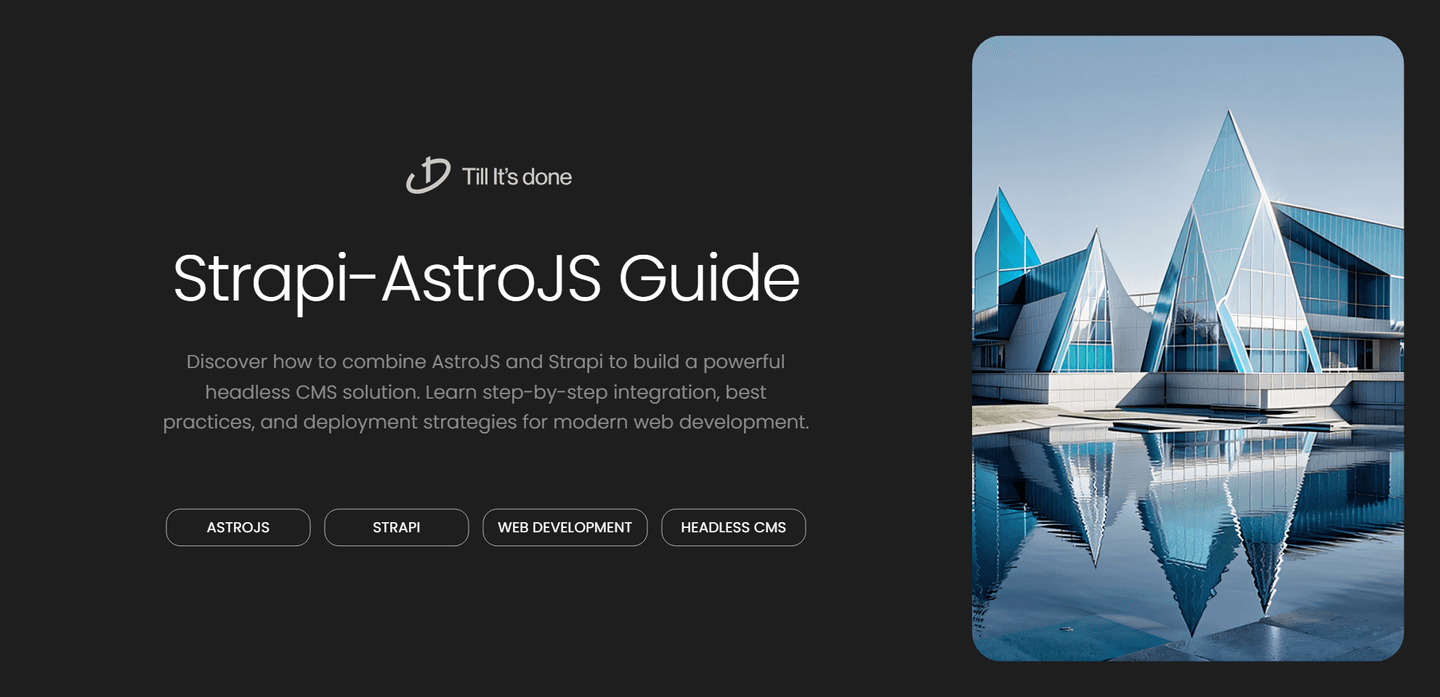Select the STRAPI tag

[x=396, y=527]
